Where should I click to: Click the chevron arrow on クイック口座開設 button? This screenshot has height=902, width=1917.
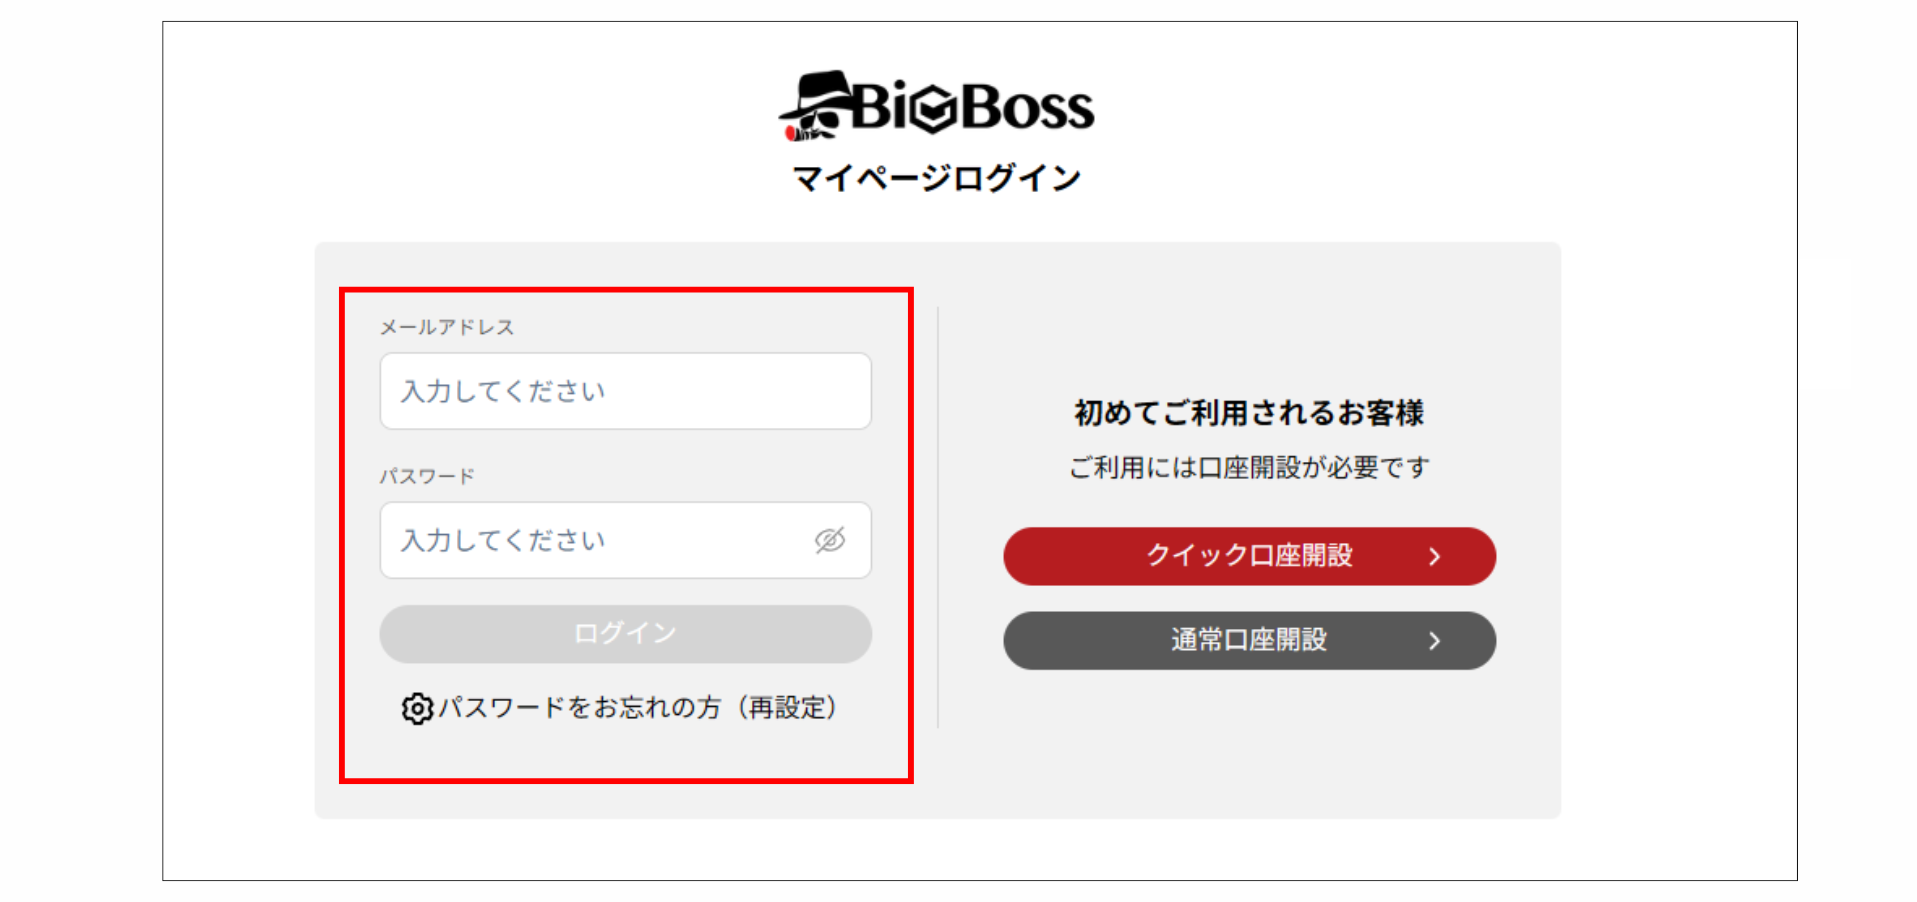pos(1437,557)
